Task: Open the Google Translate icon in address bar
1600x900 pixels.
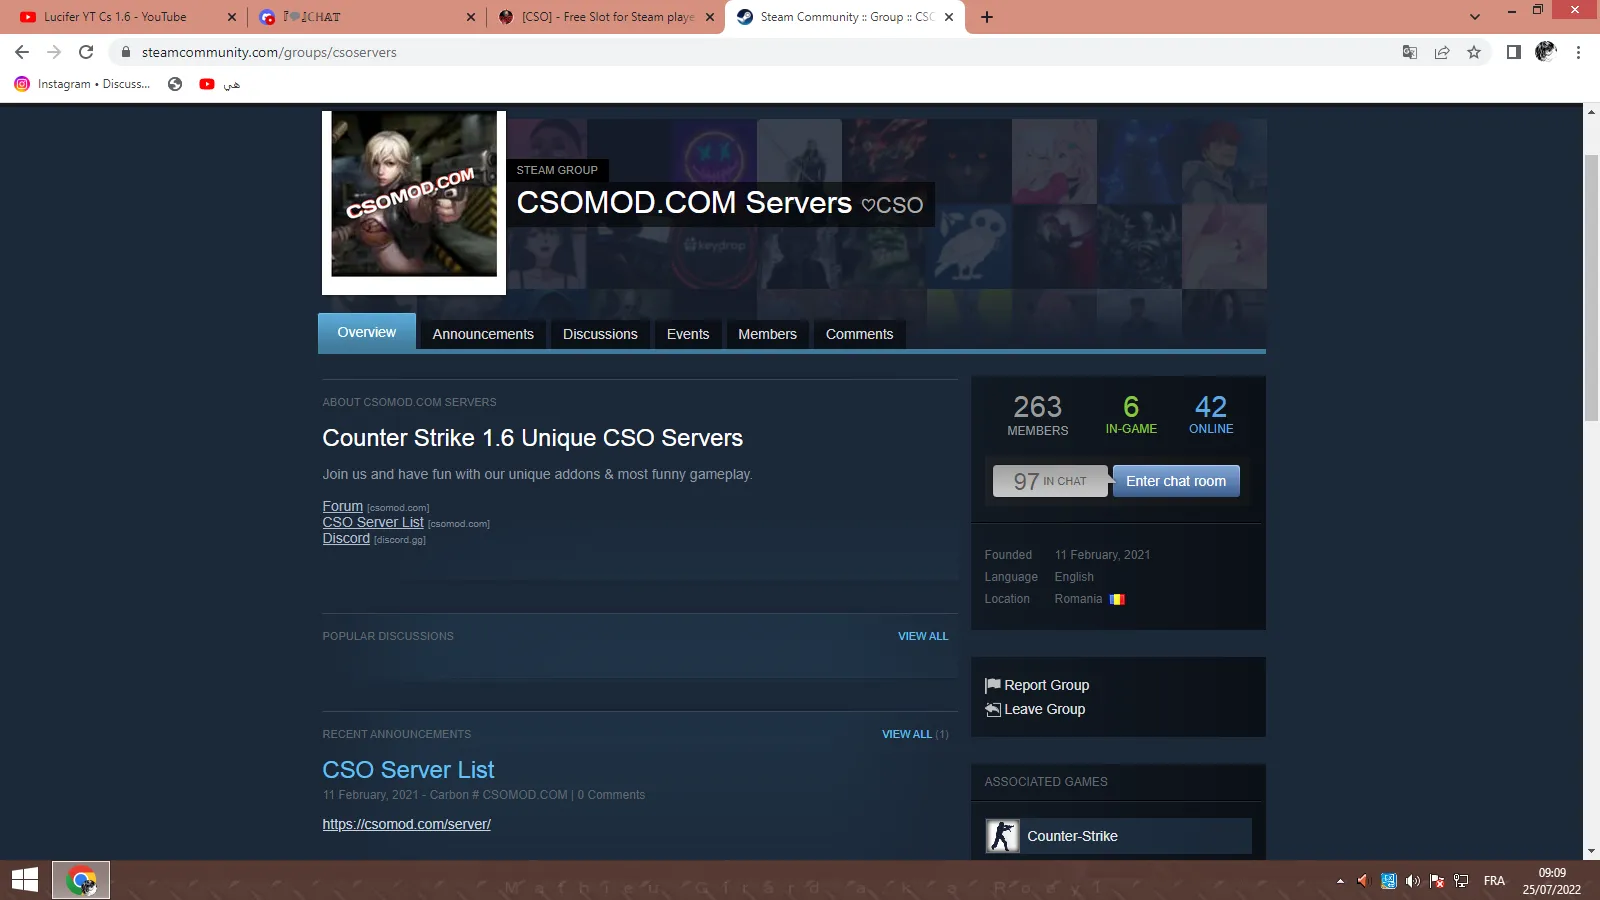Action: (1410, 52)
